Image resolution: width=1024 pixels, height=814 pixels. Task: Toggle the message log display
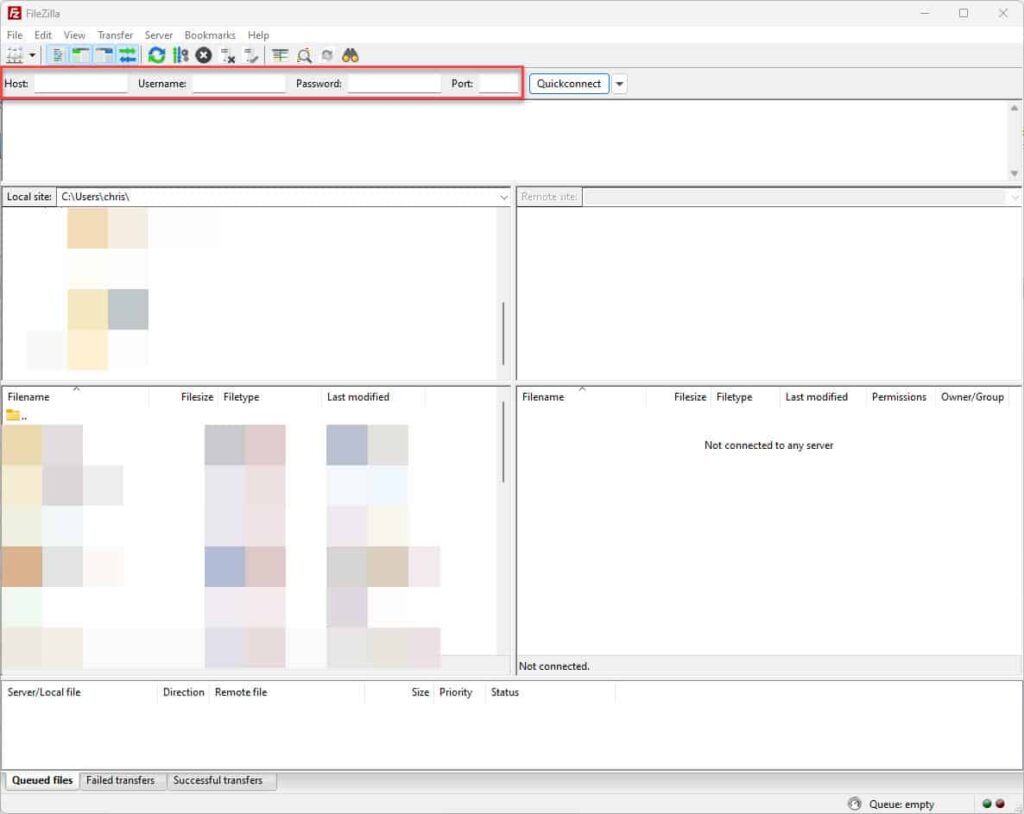[57, 56]
